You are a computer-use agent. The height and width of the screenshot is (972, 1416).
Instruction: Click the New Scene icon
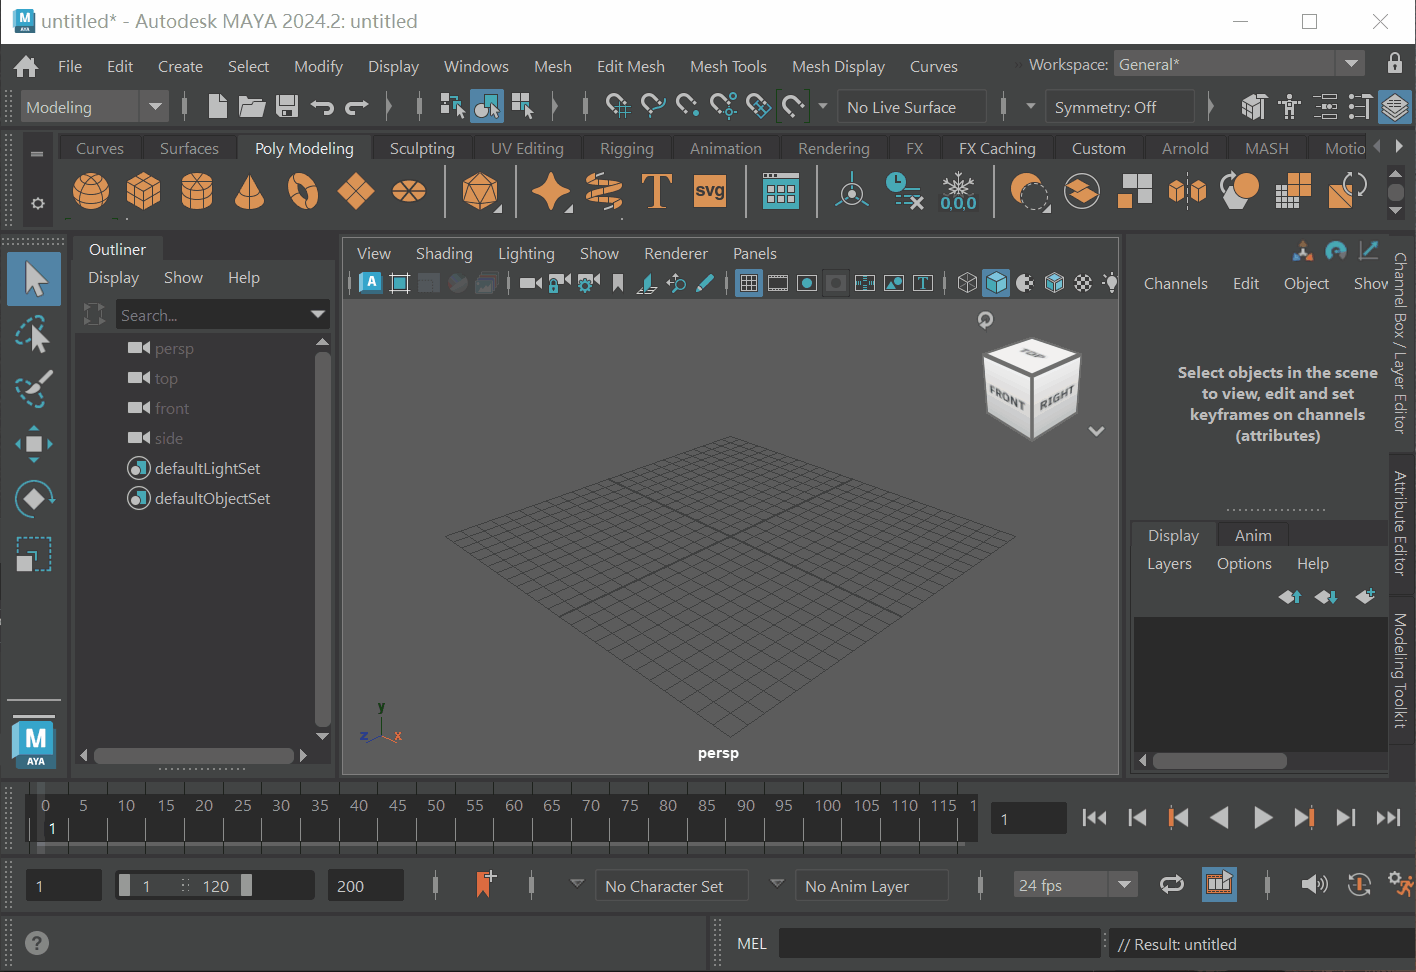[x=217, y=106]
